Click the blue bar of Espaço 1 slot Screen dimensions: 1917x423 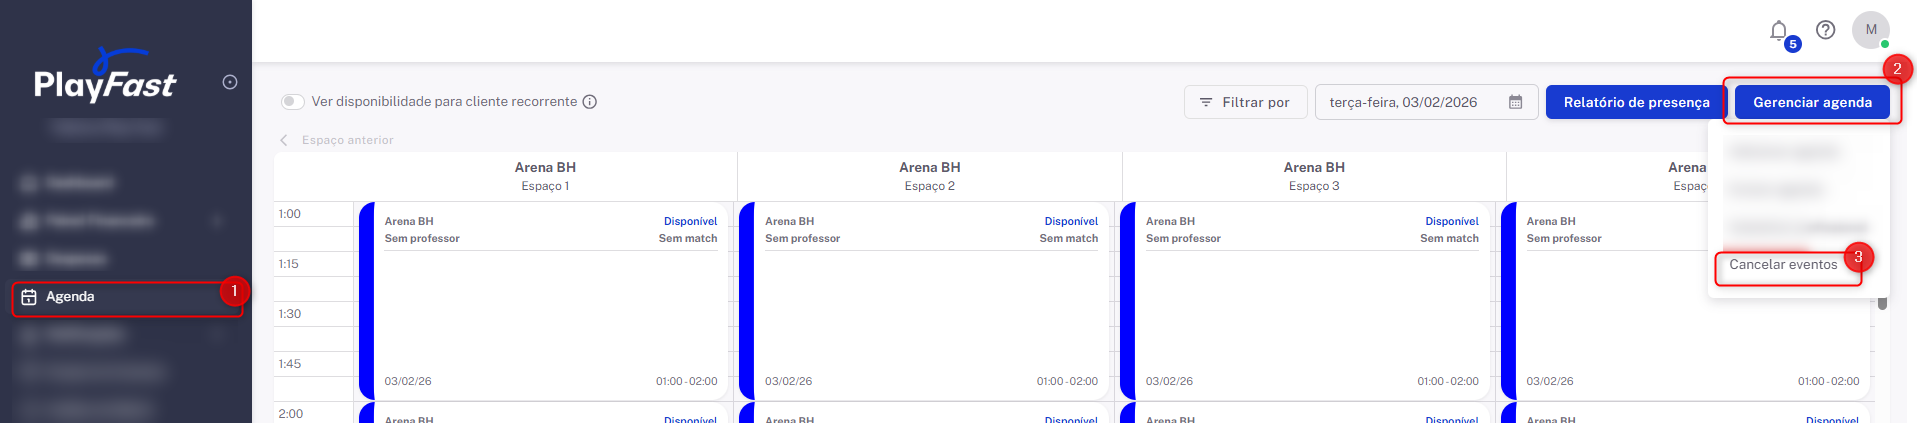click(x=366, y=300)
